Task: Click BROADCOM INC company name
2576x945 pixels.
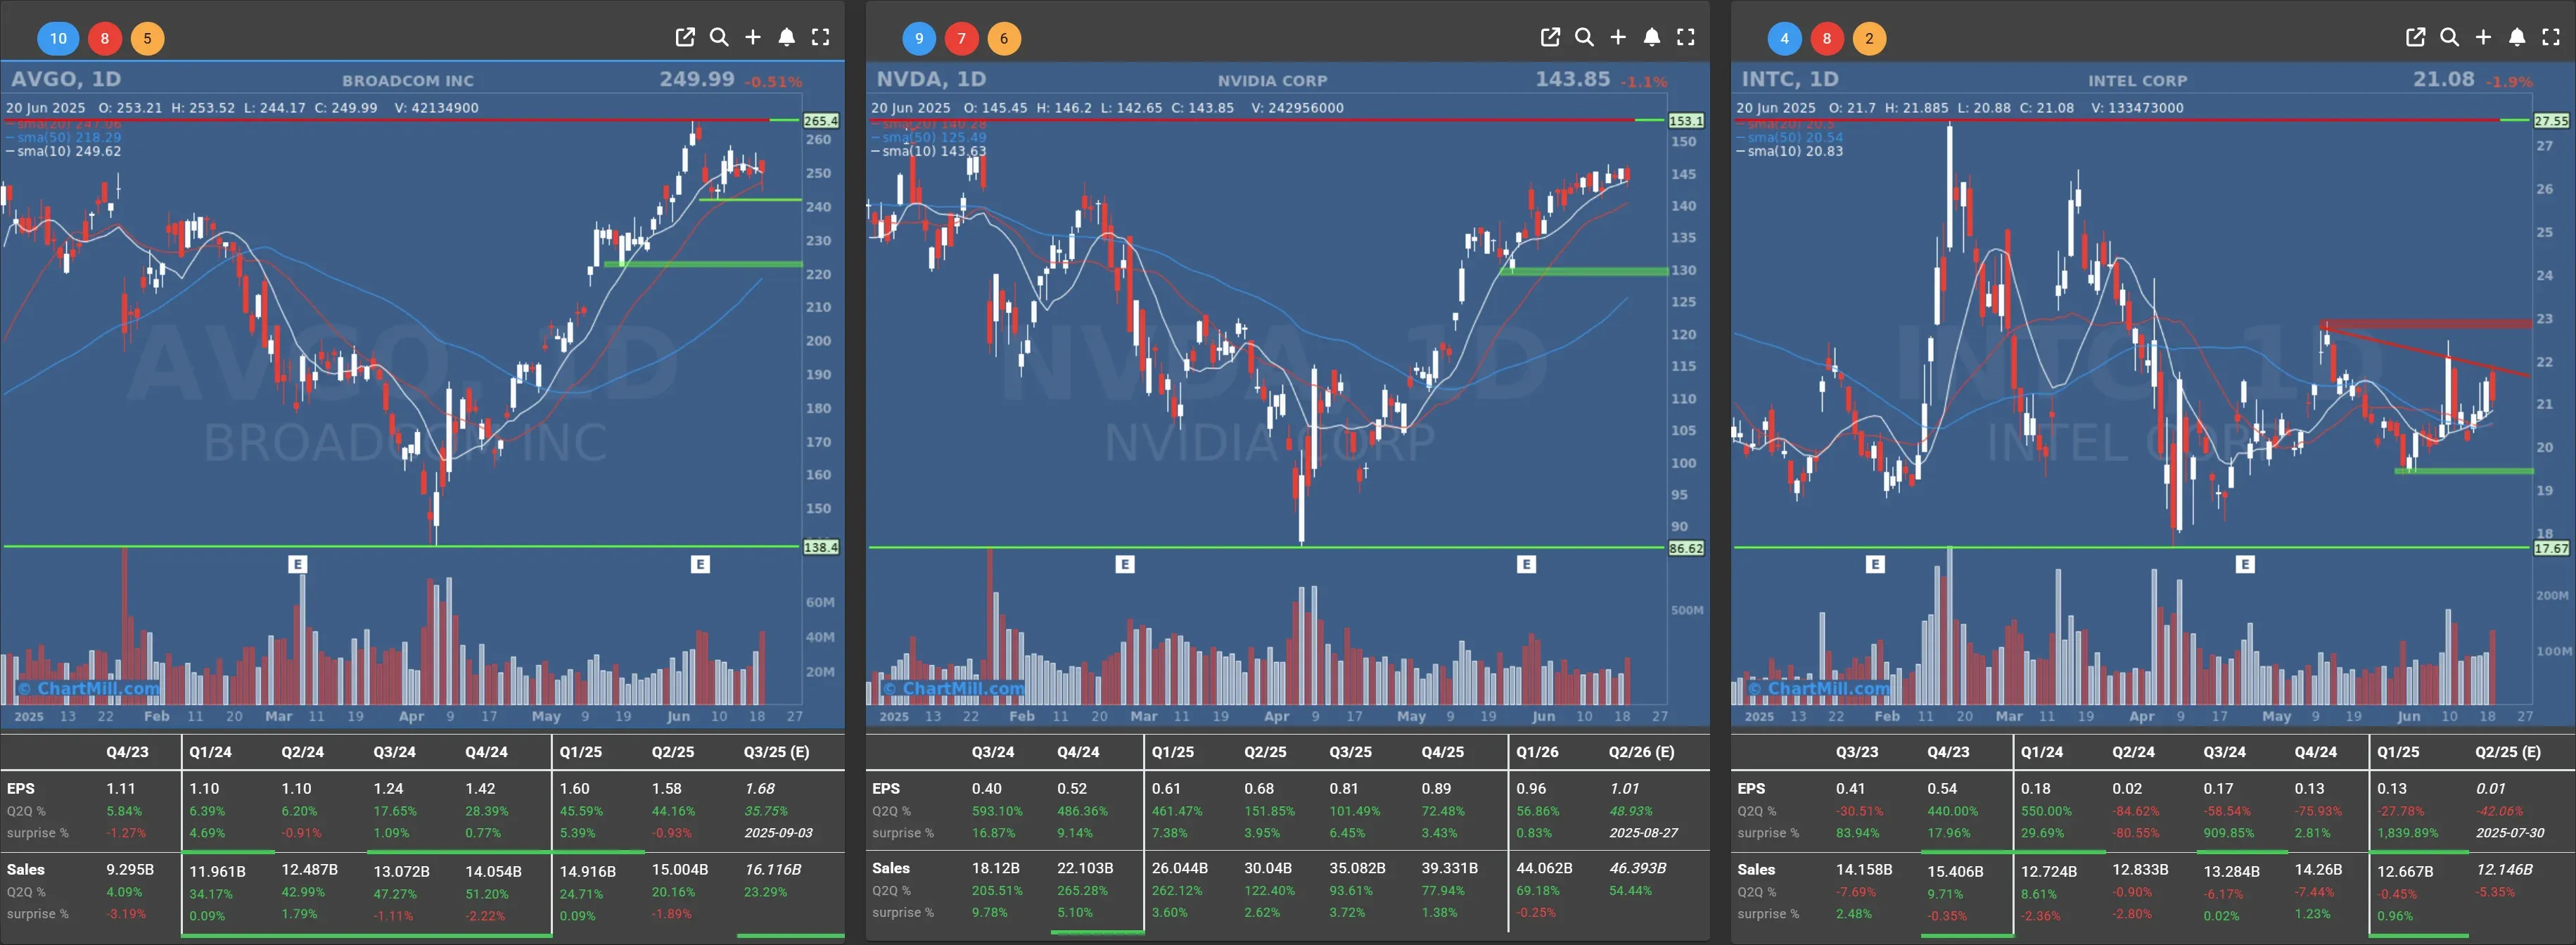Action: click(408, 81)
